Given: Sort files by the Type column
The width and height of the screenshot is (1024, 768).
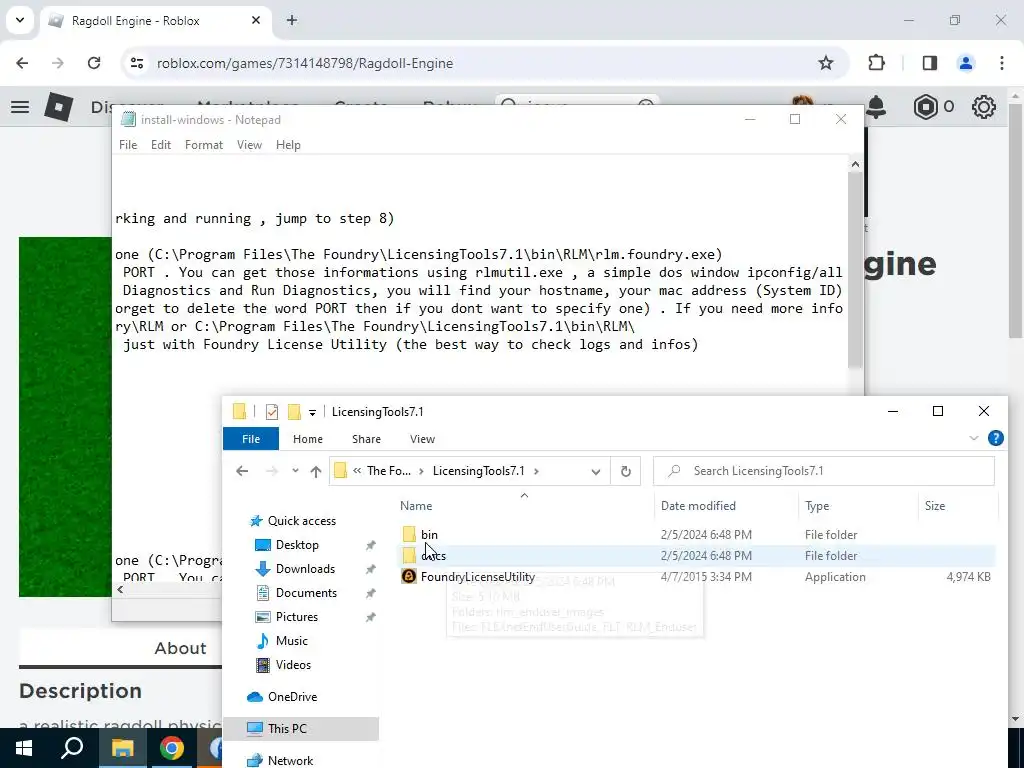Looking at the screenshot, I should (x=816, y=506).
